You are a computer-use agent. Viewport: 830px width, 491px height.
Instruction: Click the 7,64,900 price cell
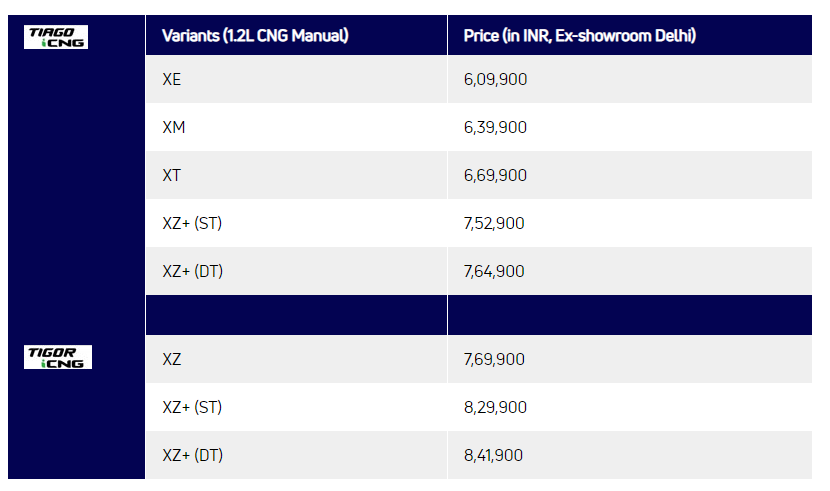(x=494, y=272)
